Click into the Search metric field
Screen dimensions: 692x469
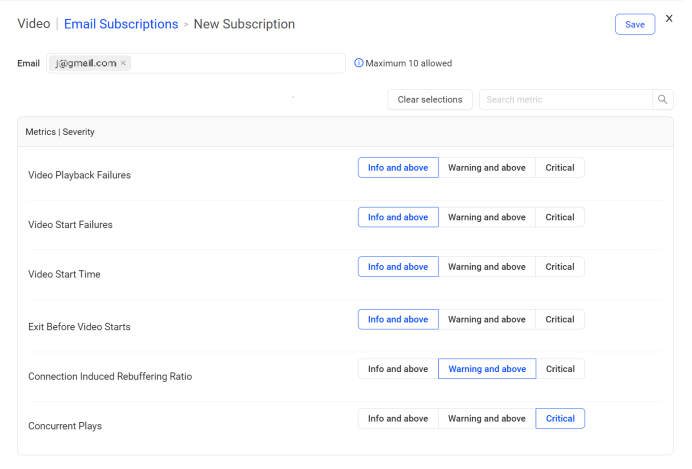[x=565, y=100]
